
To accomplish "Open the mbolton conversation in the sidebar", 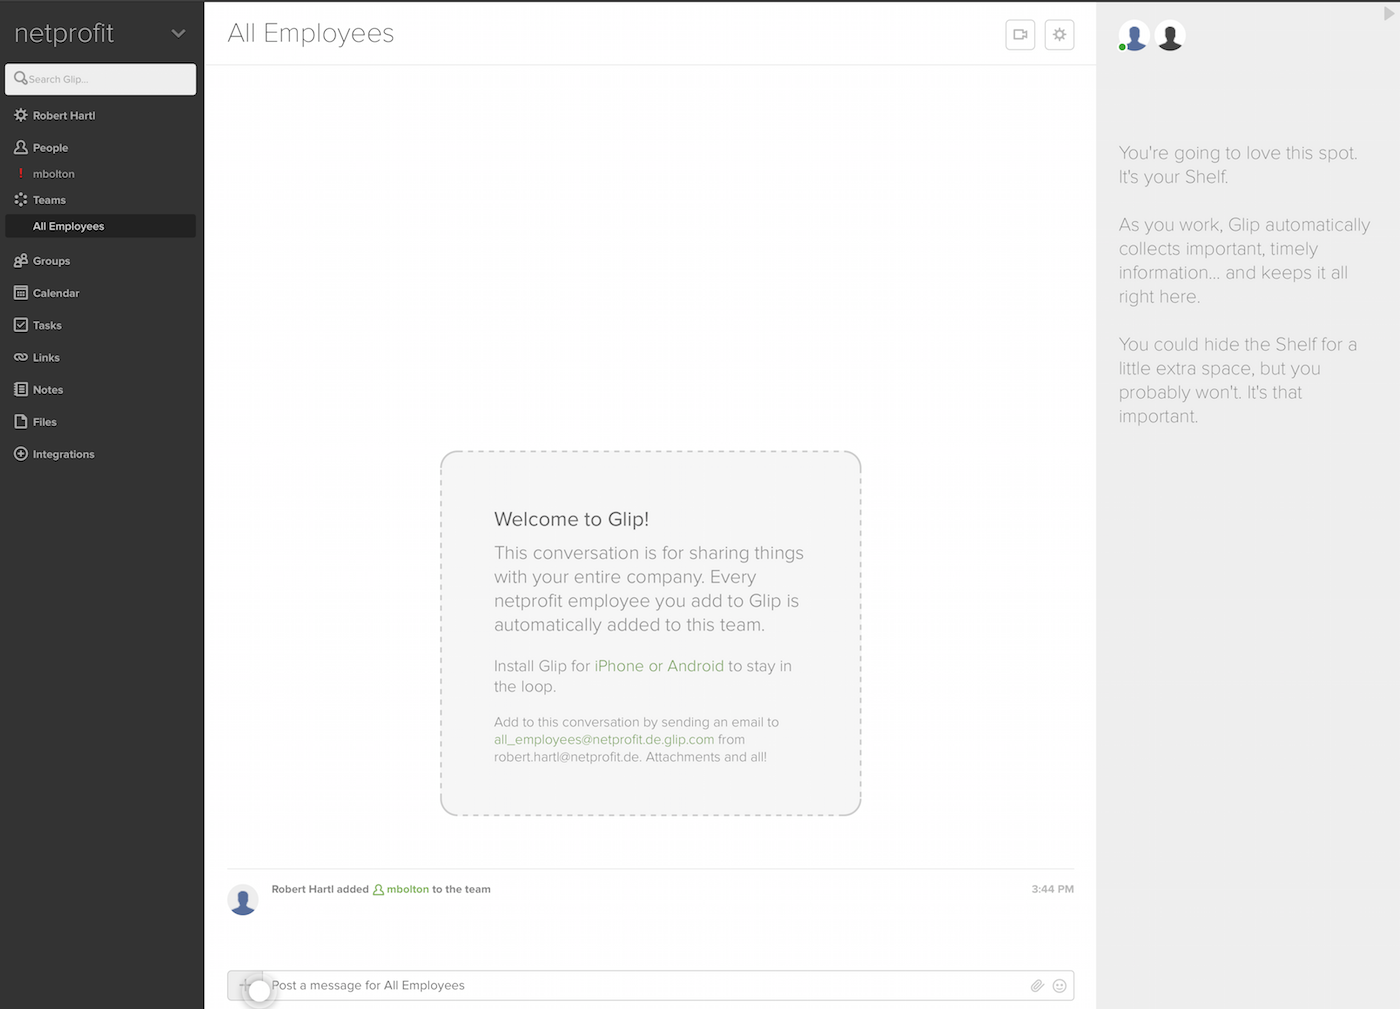I will [x=54, y=174].
